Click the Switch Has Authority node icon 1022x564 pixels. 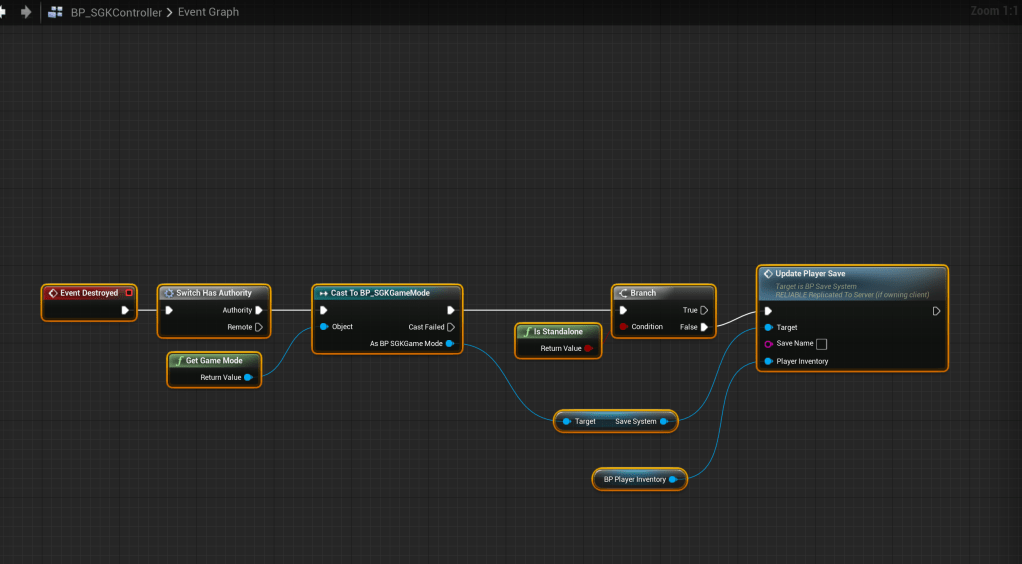[168, 293]
